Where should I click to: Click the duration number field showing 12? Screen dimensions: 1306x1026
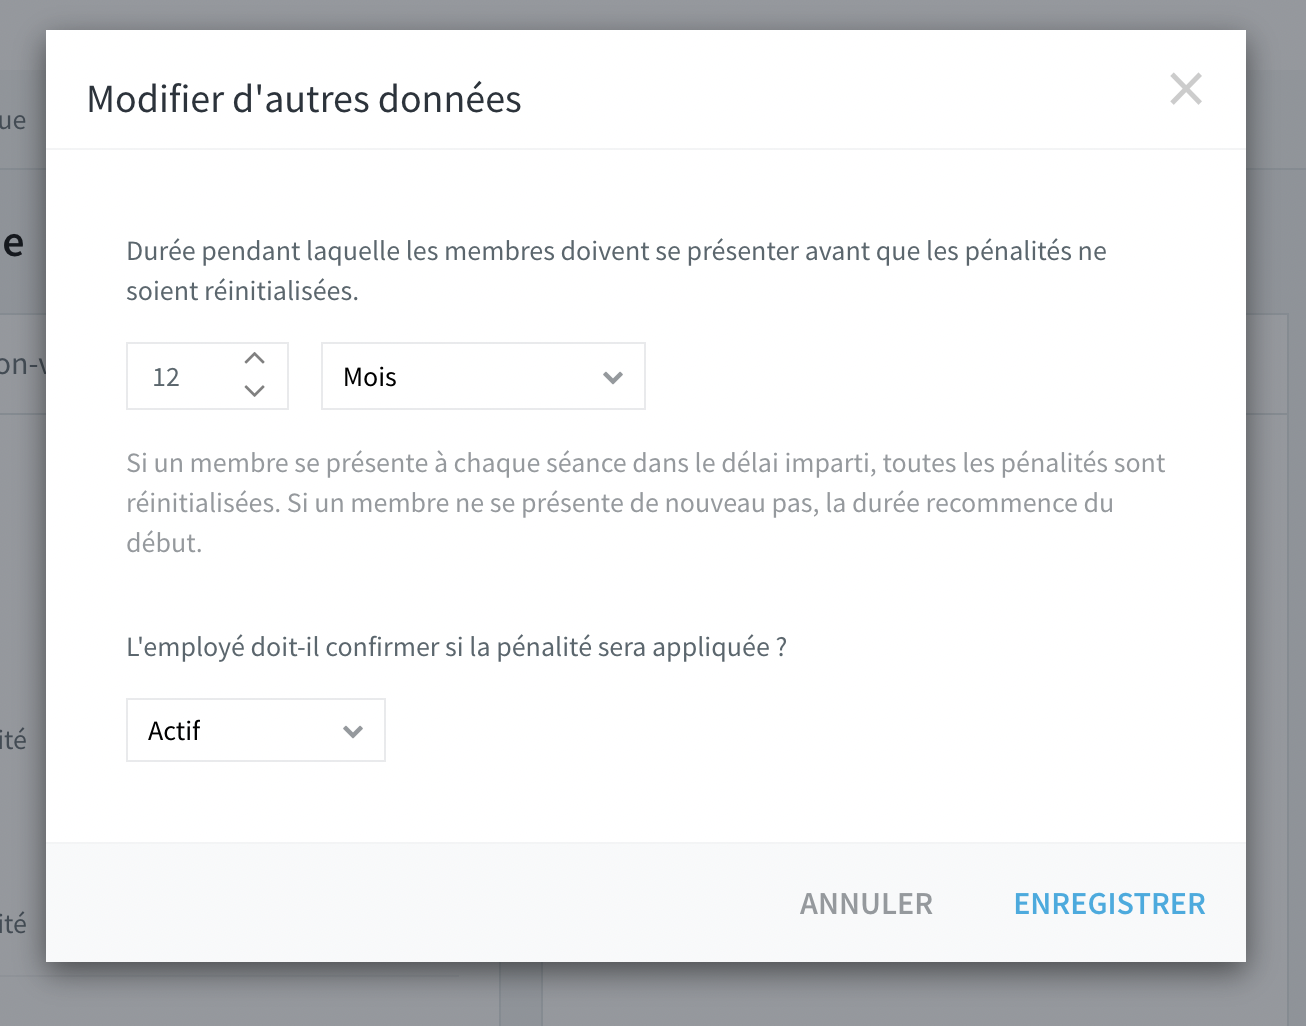point(207,376)
